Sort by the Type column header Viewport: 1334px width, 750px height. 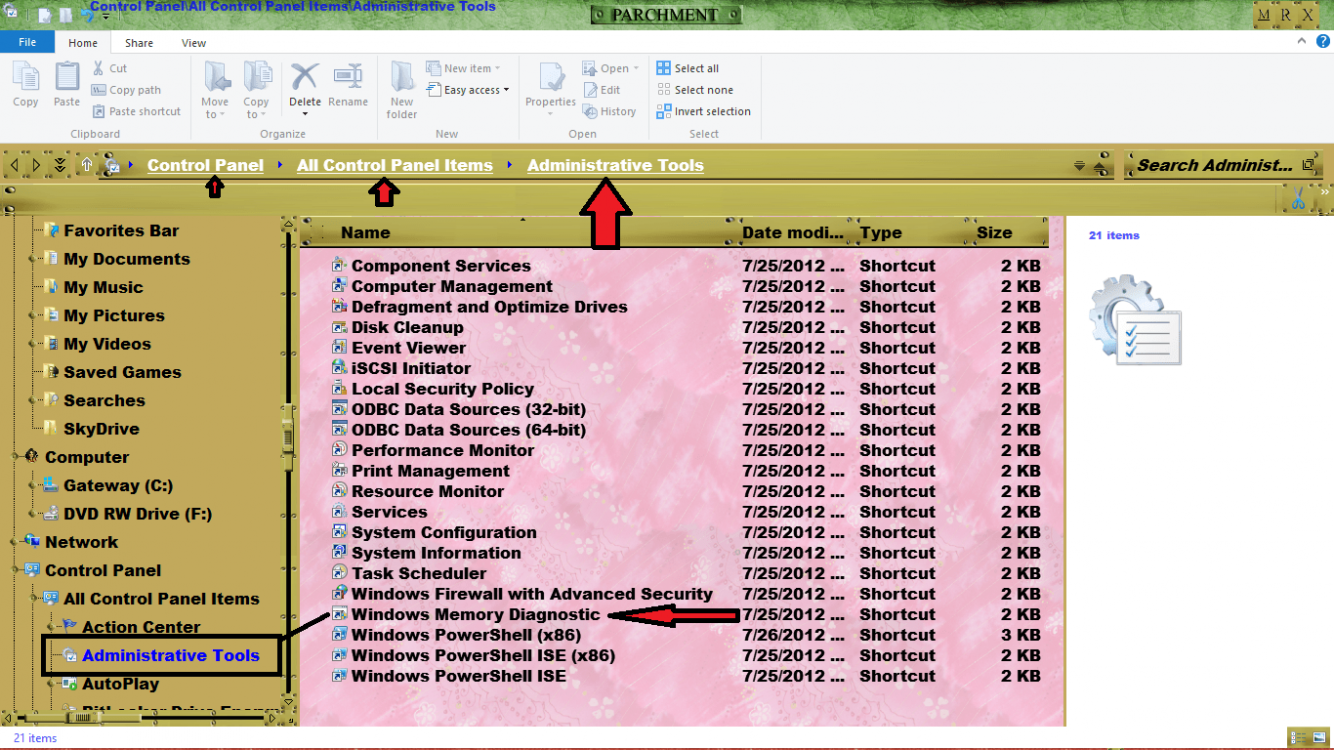[x=880, y=232]
